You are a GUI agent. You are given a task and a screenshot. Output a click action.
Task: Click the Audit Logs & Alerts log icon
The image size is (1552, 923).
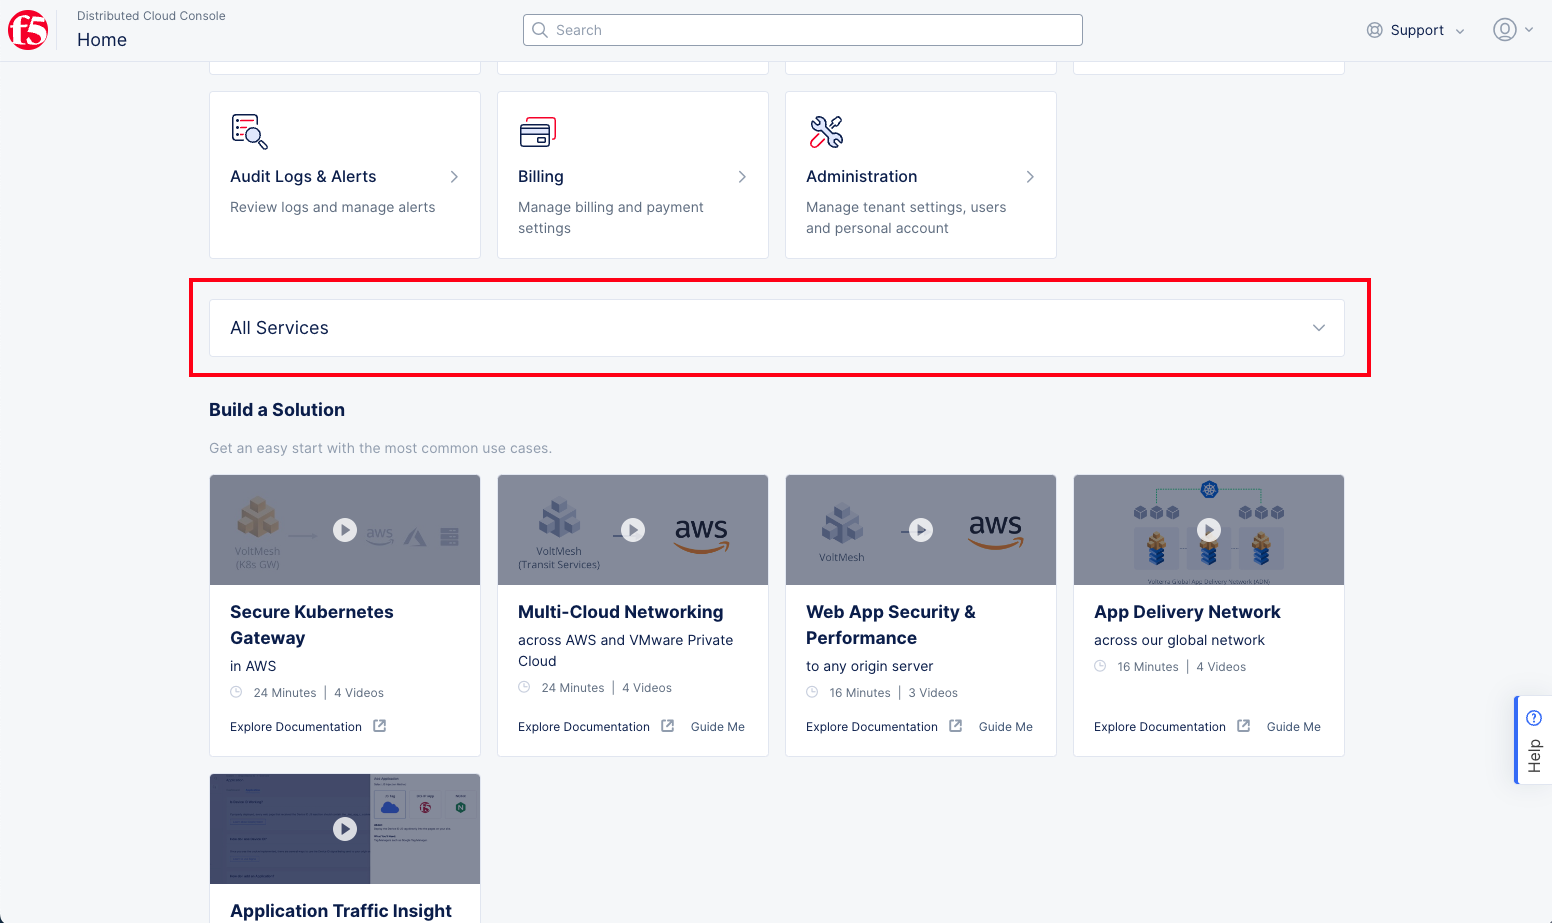coord(248,131)
